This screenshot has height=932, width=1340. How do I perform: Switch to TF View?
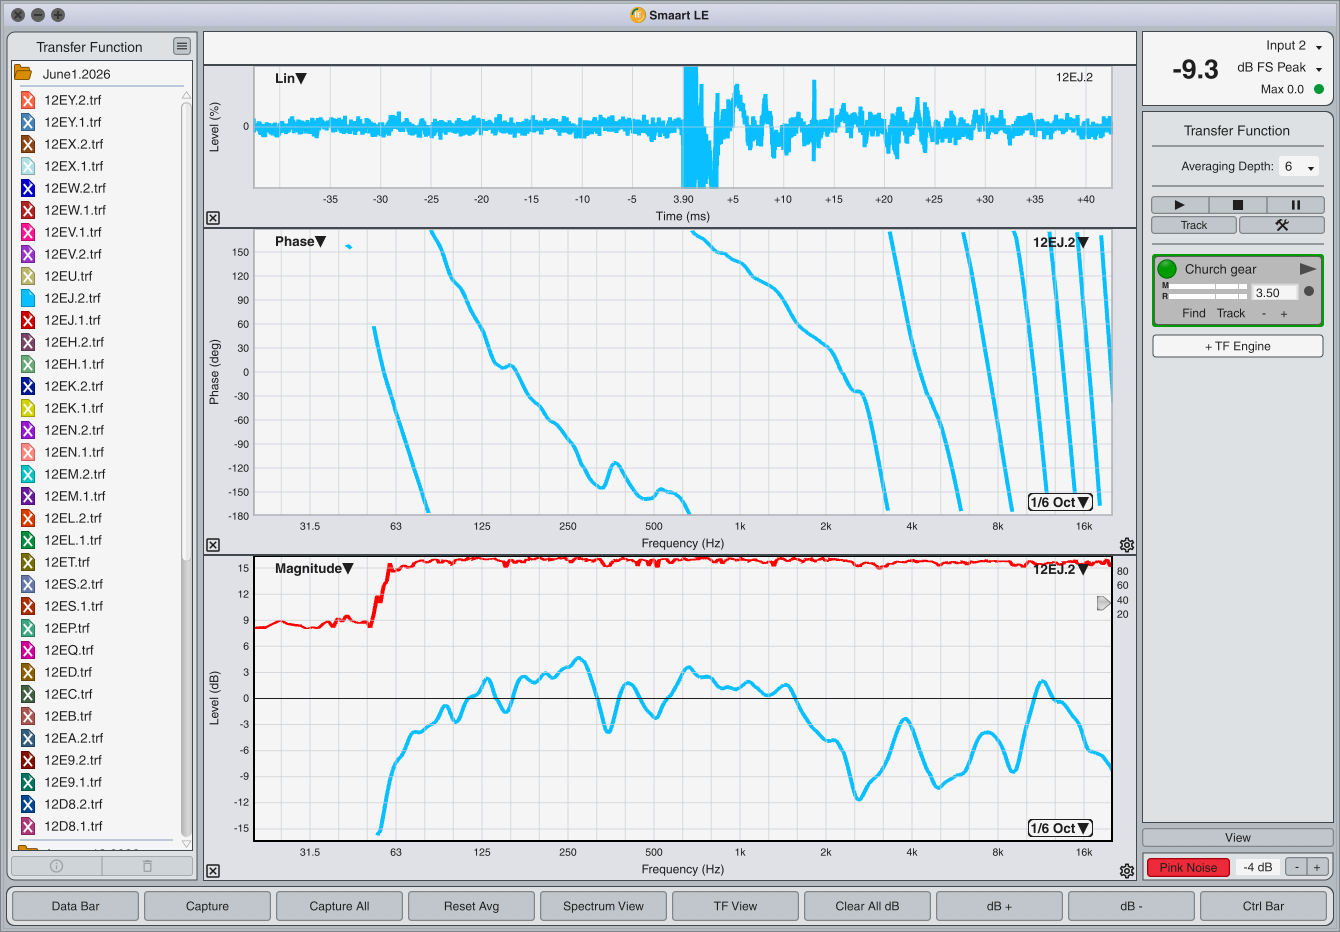click(x=735, y=906)
